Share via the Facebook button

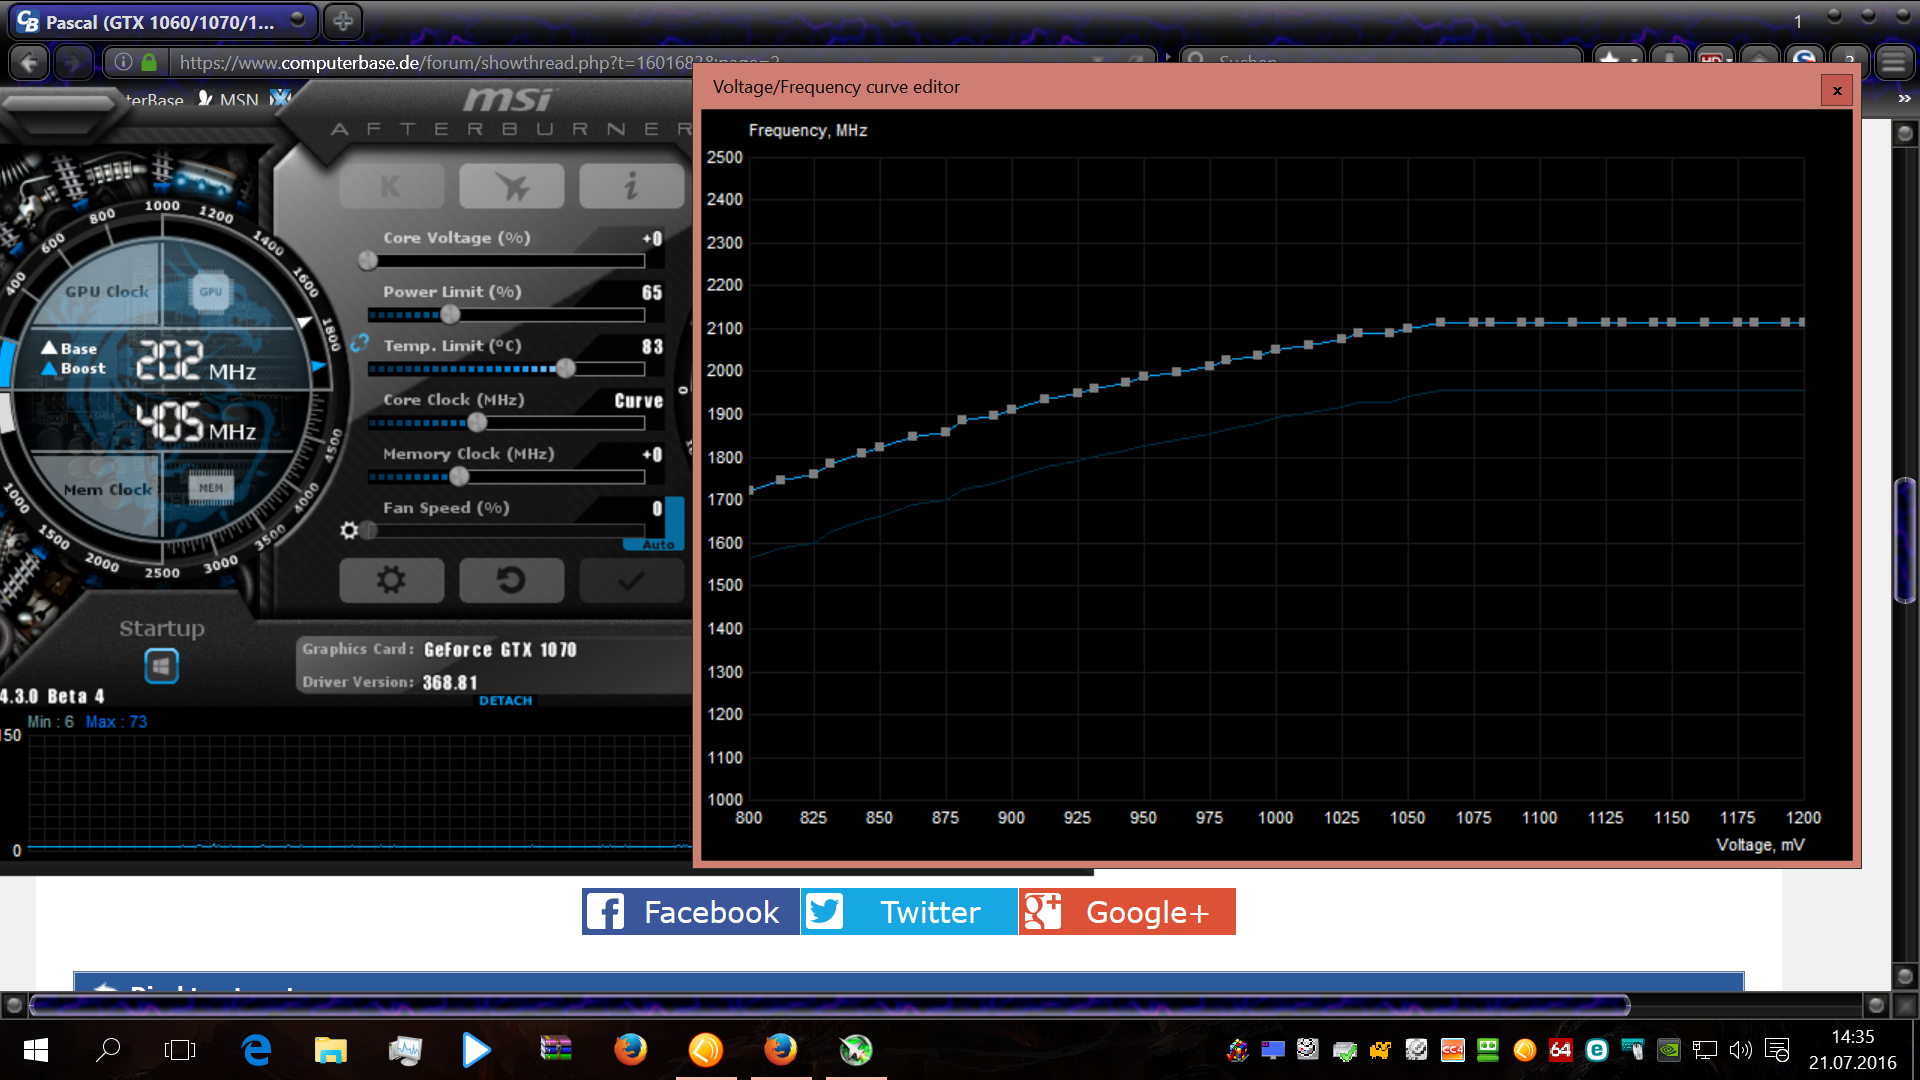(690, 912)
